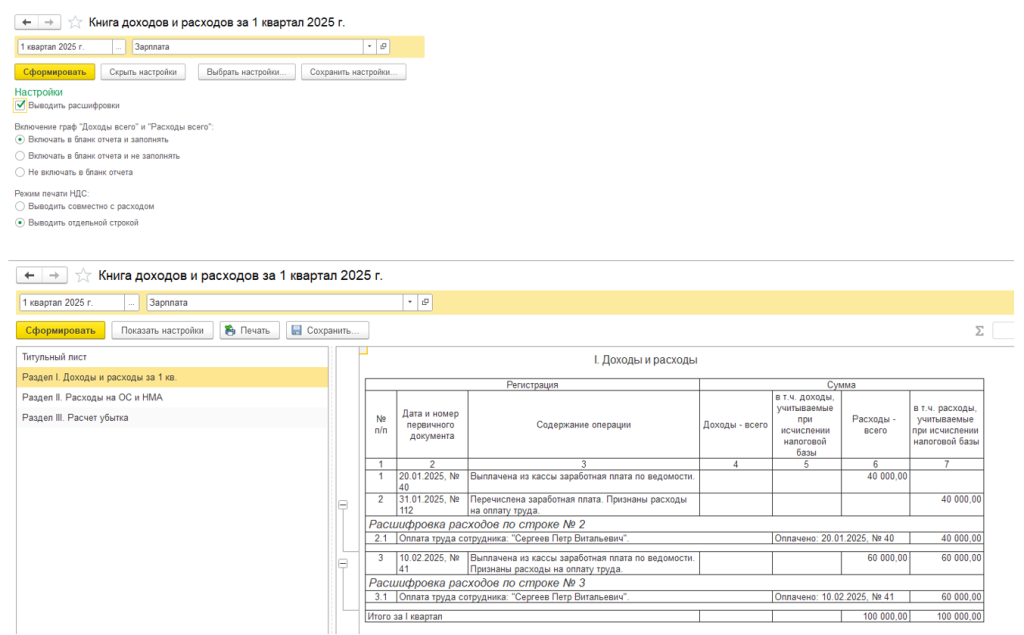Go back using arrow above Показать настройки

pos(30,275)
